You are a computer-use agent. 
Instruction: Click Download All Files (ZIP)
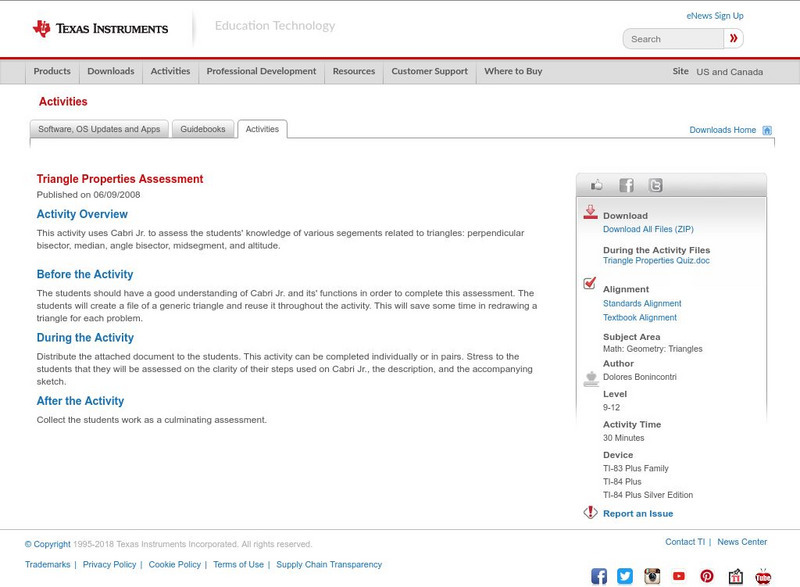point(648,229)
